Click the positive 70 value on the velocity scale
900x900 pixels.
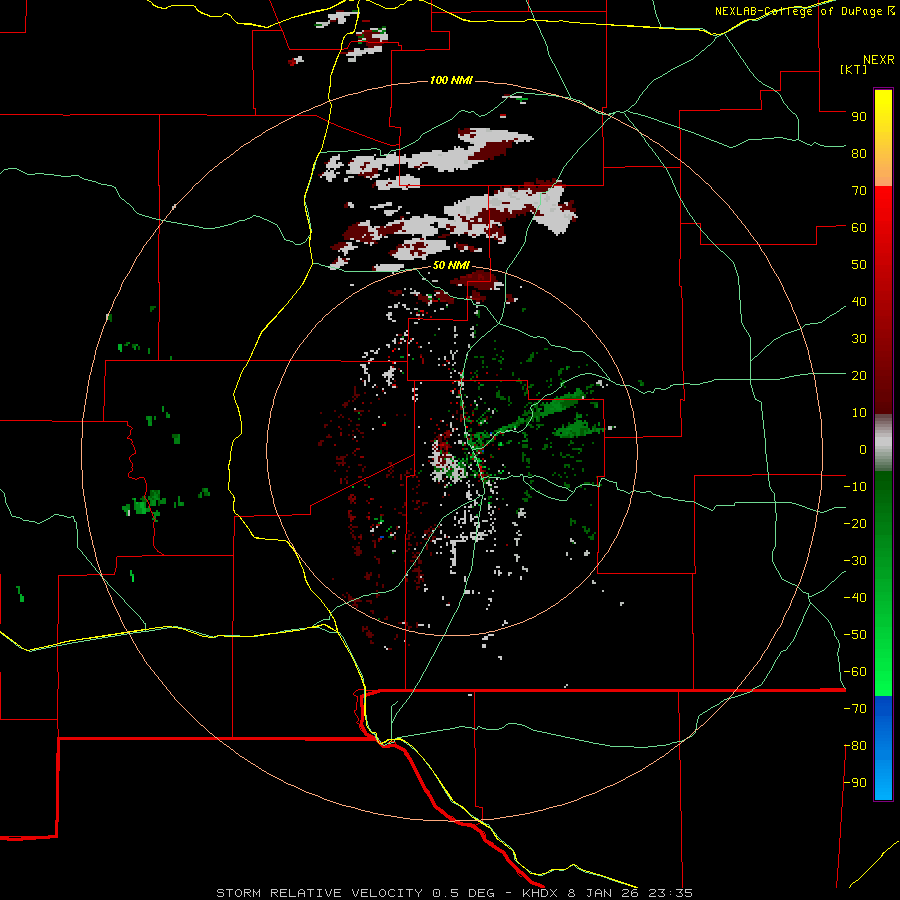859,191
